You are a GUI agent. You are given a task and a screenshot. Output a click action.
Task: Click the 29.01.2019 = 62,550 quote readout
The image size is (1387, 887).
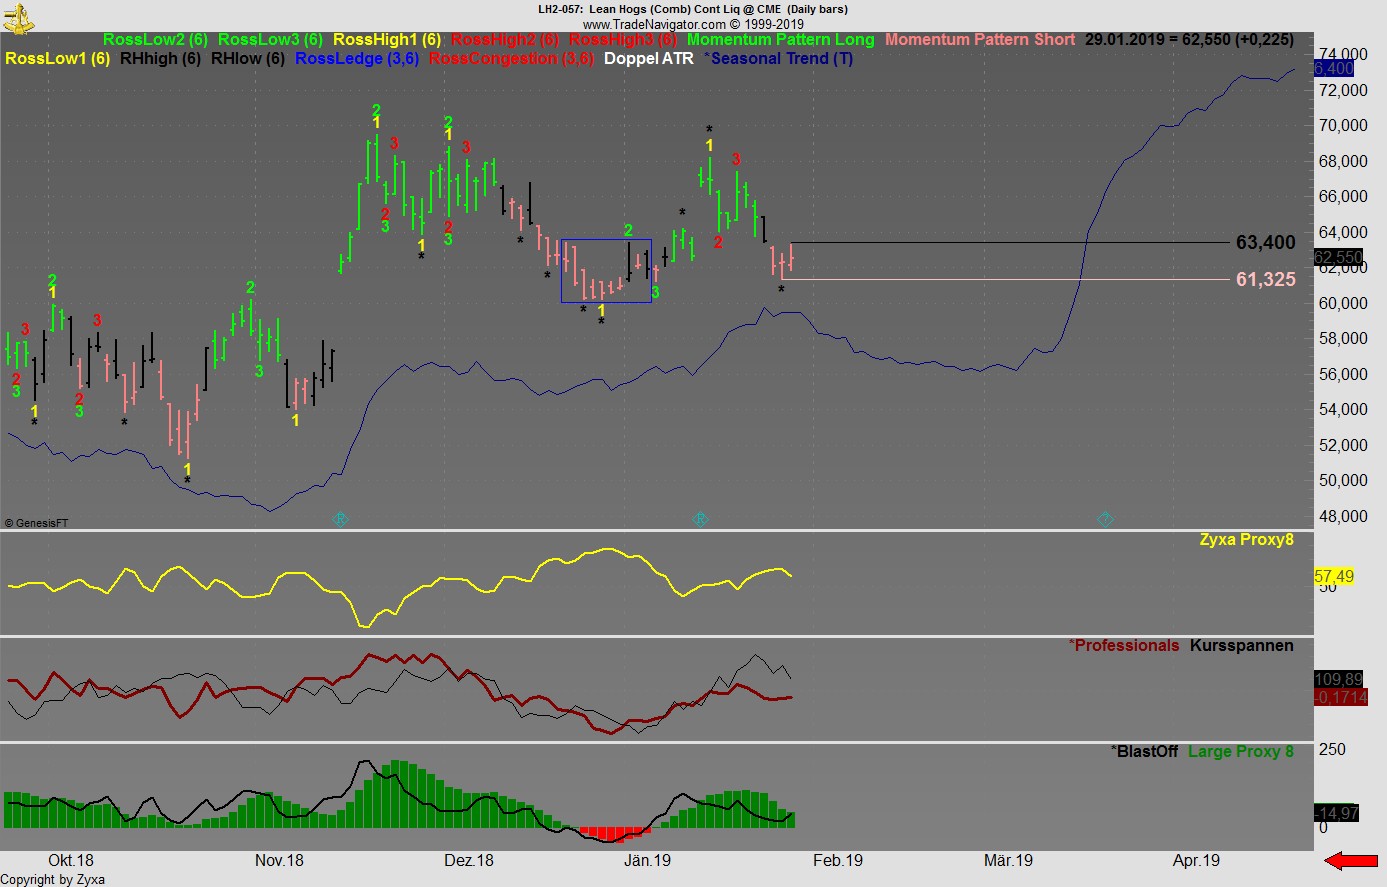point(1189,40)
